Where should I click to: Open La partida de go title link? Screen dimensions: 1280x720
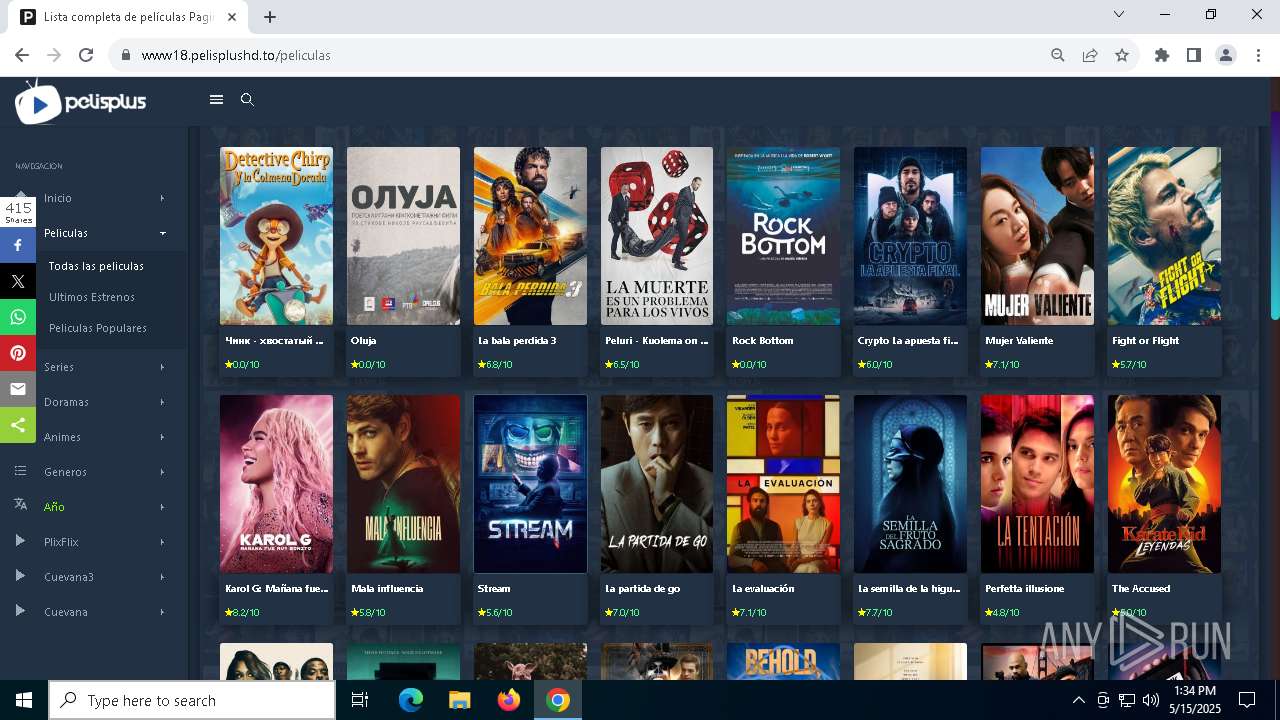tap(642, 588)
